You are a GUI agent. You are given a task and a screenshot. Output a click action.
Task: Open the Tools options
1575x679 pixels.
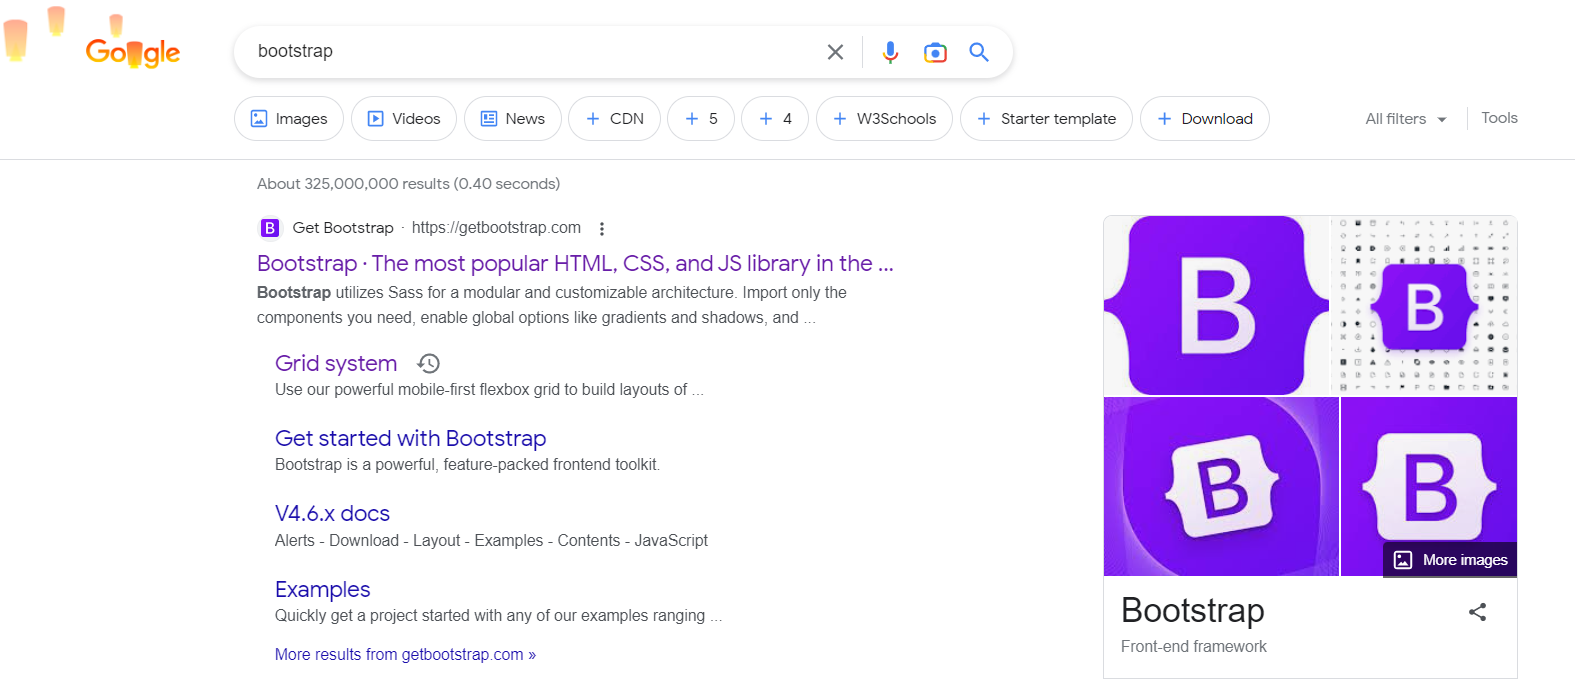[x=1499, y=118]
